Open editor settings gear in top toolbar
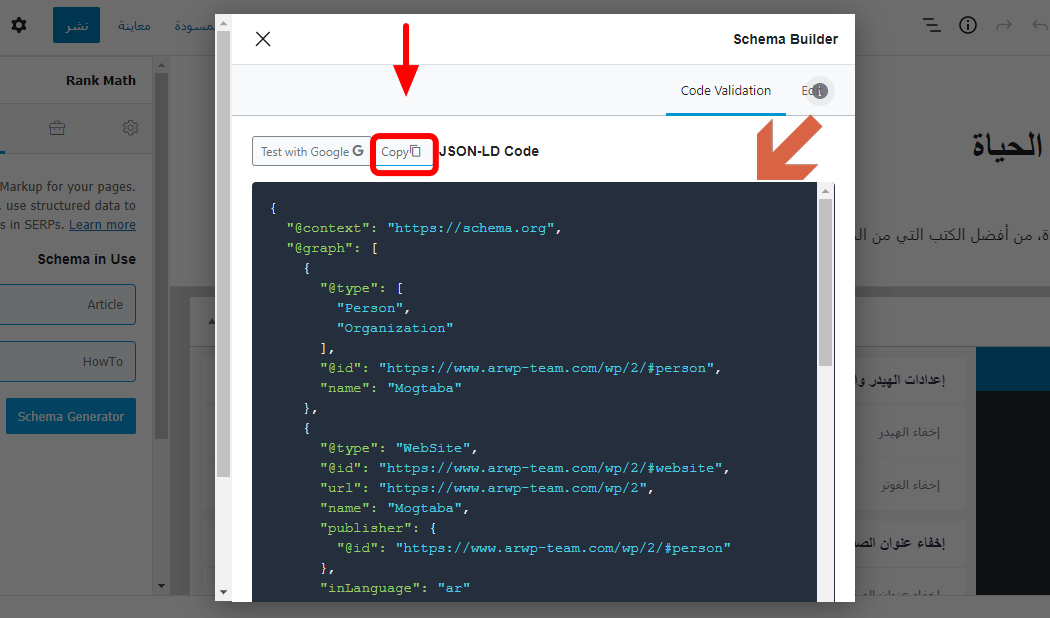The height and width of the screenshot is (618, 1050). tap(19, 25)
